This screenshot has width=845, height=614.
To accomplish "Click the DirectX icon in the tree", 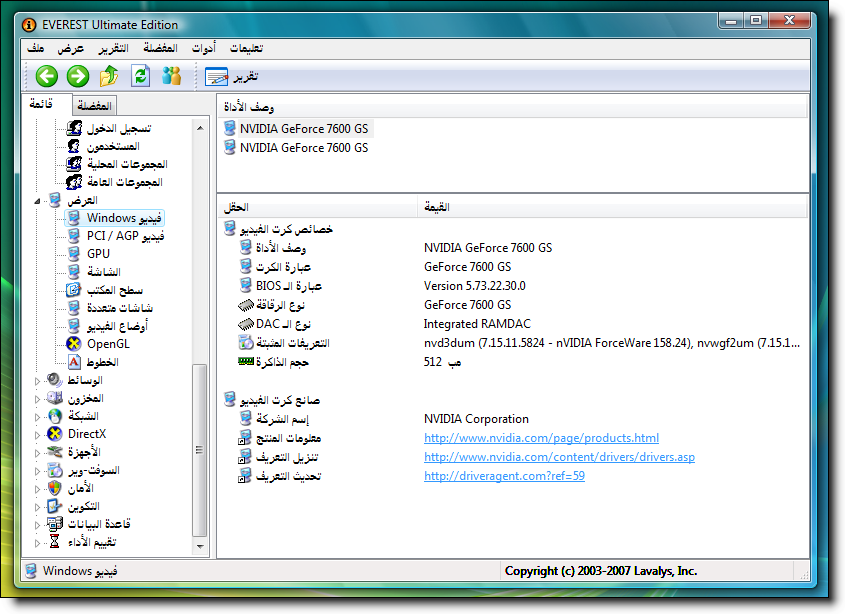I will click(x=54, y=434).
